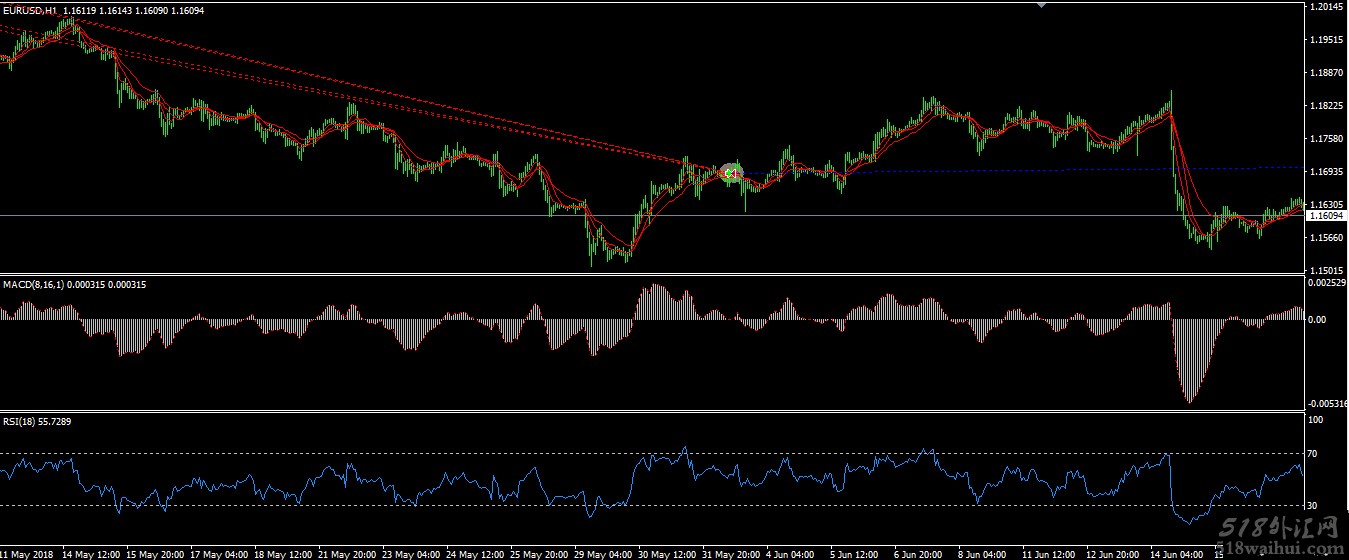Click the 1.16305 price axis label
This screenshot has width=1349, height=560.
[x=1327, y=204]
